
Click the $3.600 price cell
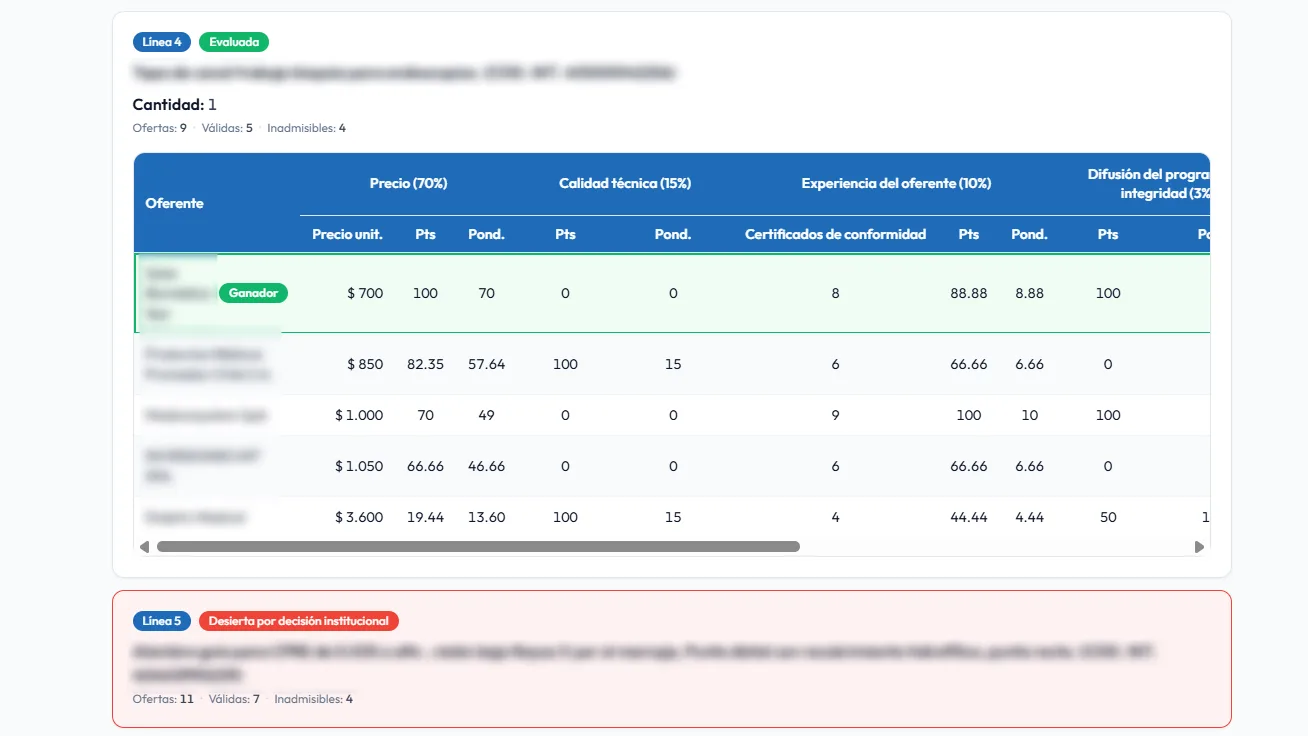tap(360, 517)
